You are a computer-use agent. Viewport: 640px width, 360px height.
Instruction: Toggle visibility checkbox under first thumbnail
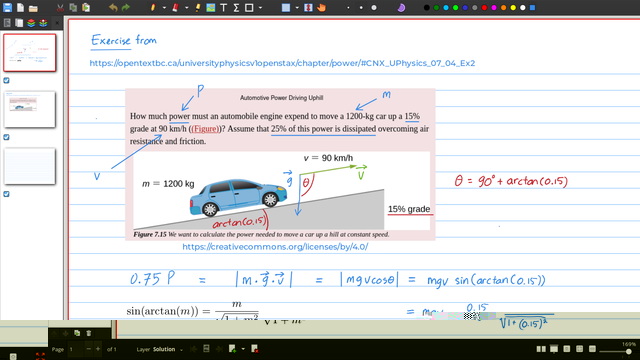click(7, 80)
